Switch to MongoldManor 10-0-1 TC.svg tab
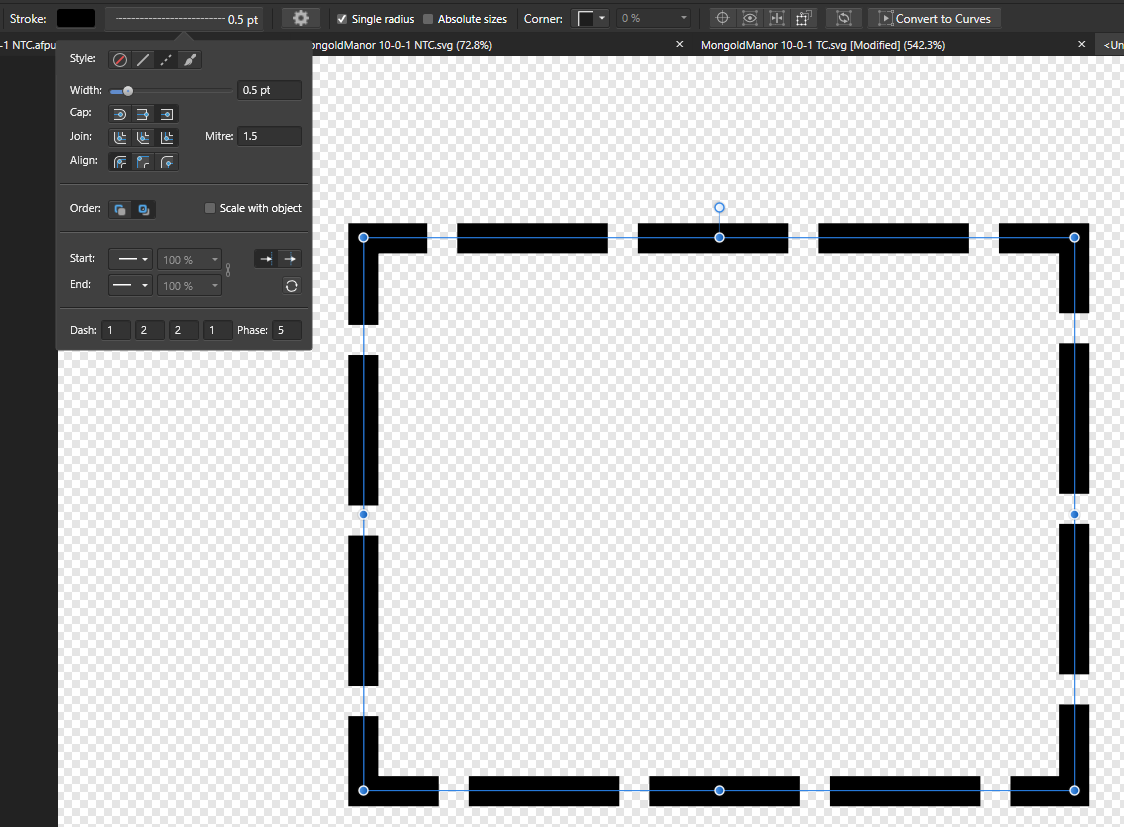 [822, 45]
